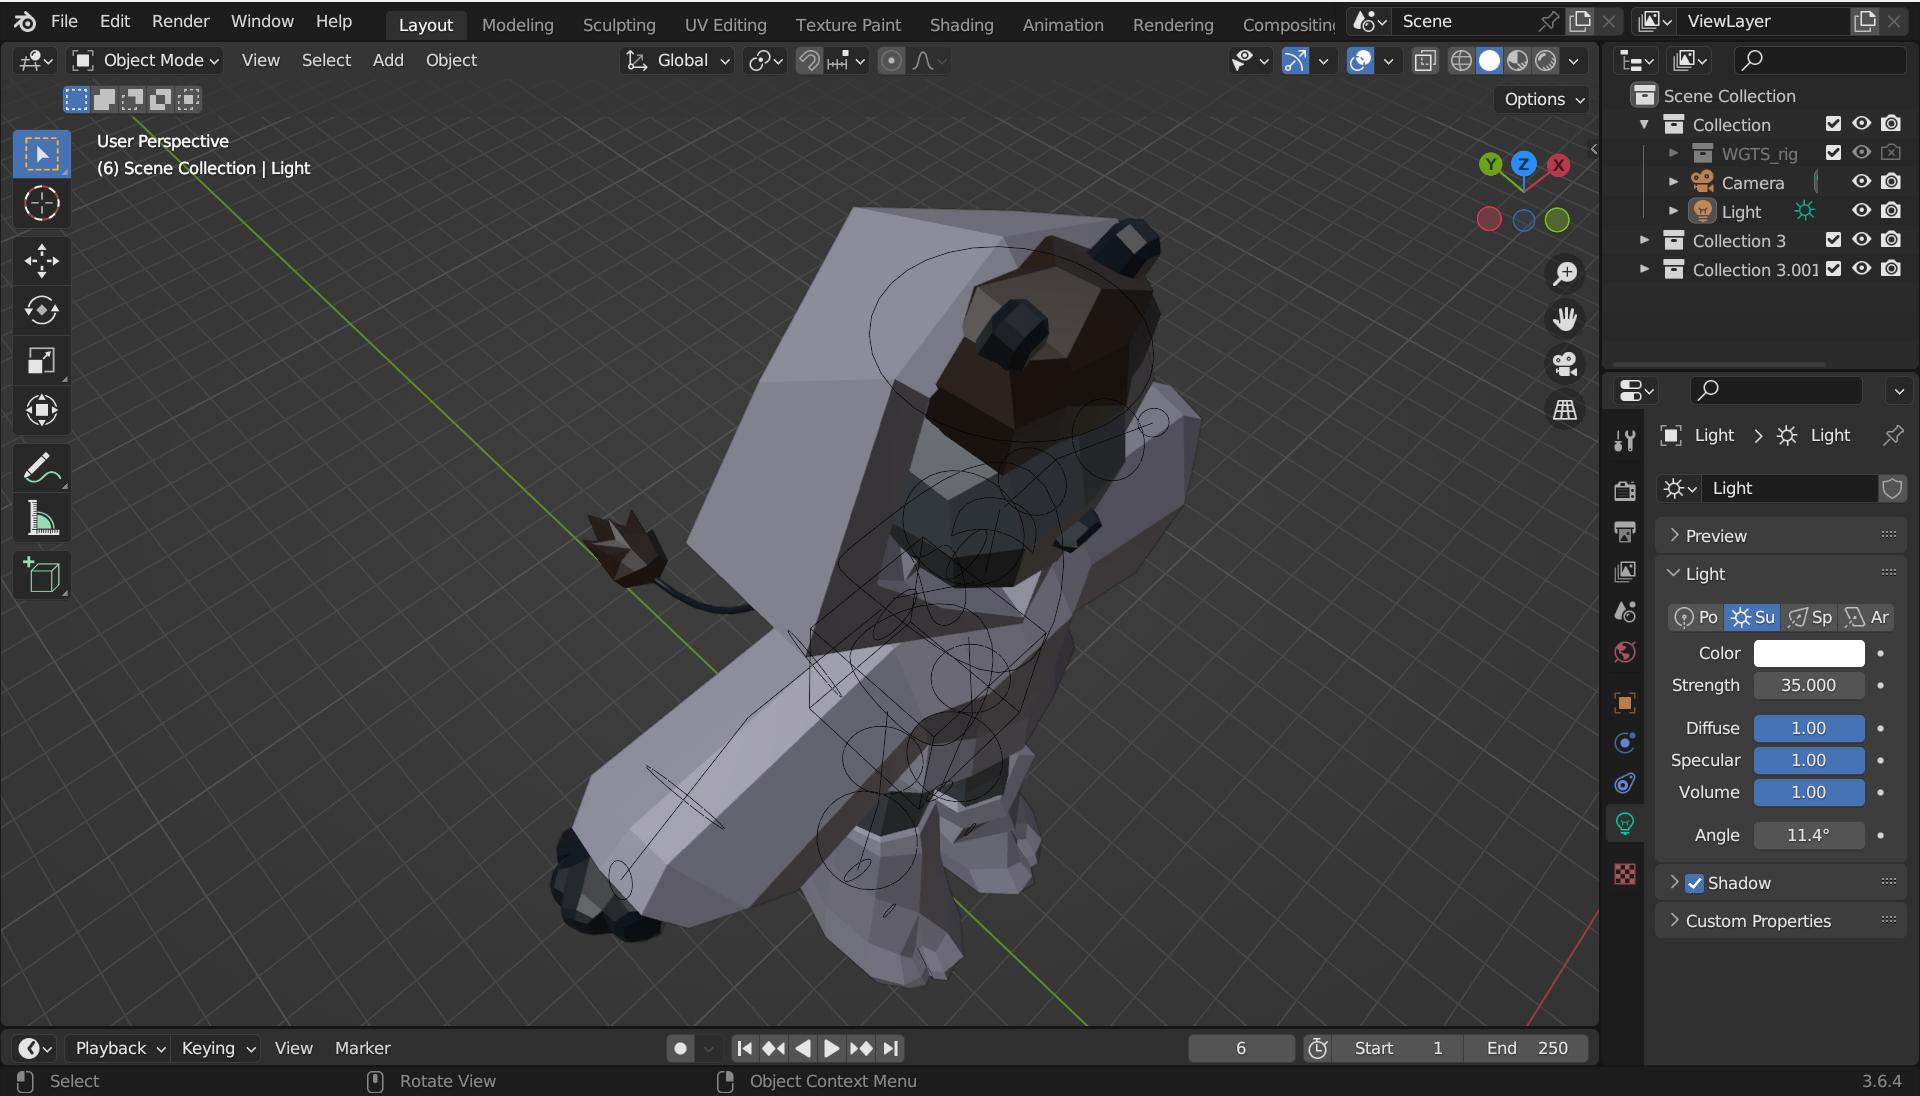Image resolution: width=1920 pixels, height=1096 pixels.
Task: Select the Select Box tool
Action: 42,154
